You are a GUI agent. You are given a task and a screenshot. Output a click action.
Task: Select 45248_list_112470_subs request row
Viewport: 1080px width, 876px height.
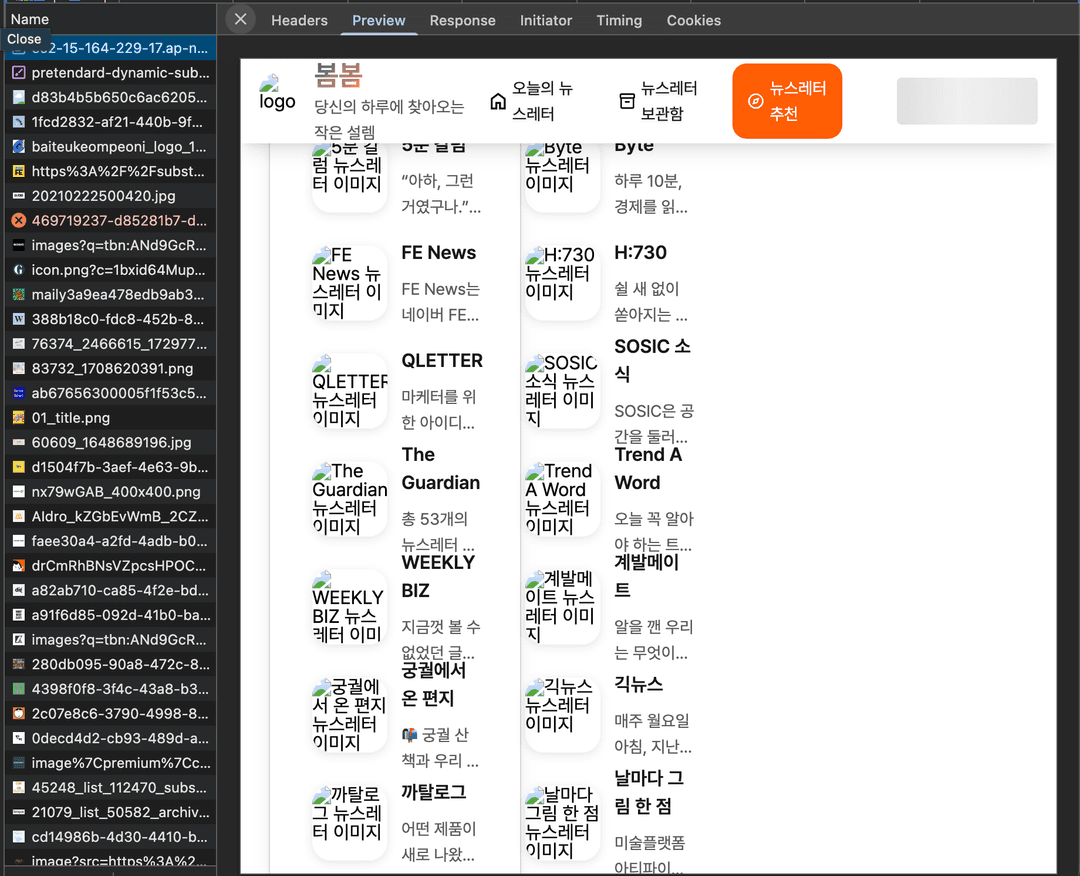[110, 788]
